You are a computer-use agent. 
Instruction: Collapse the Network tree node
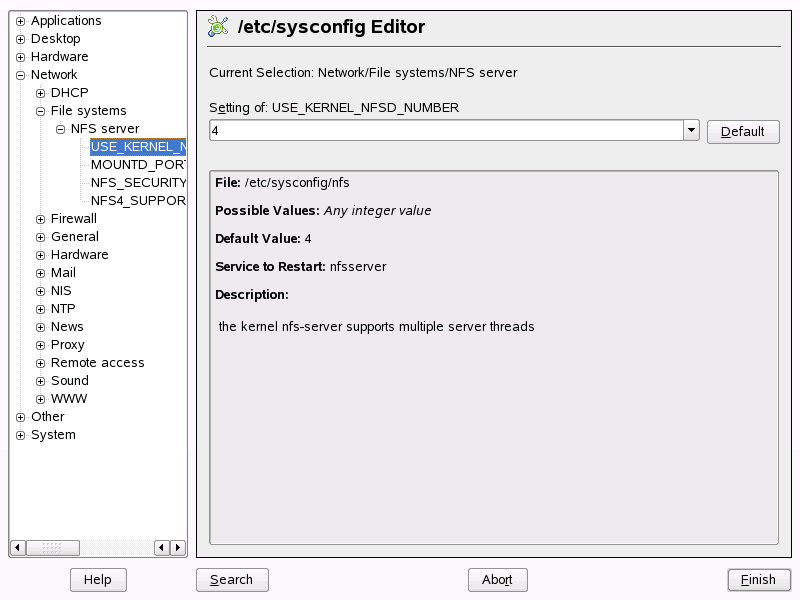coord(20,76)
